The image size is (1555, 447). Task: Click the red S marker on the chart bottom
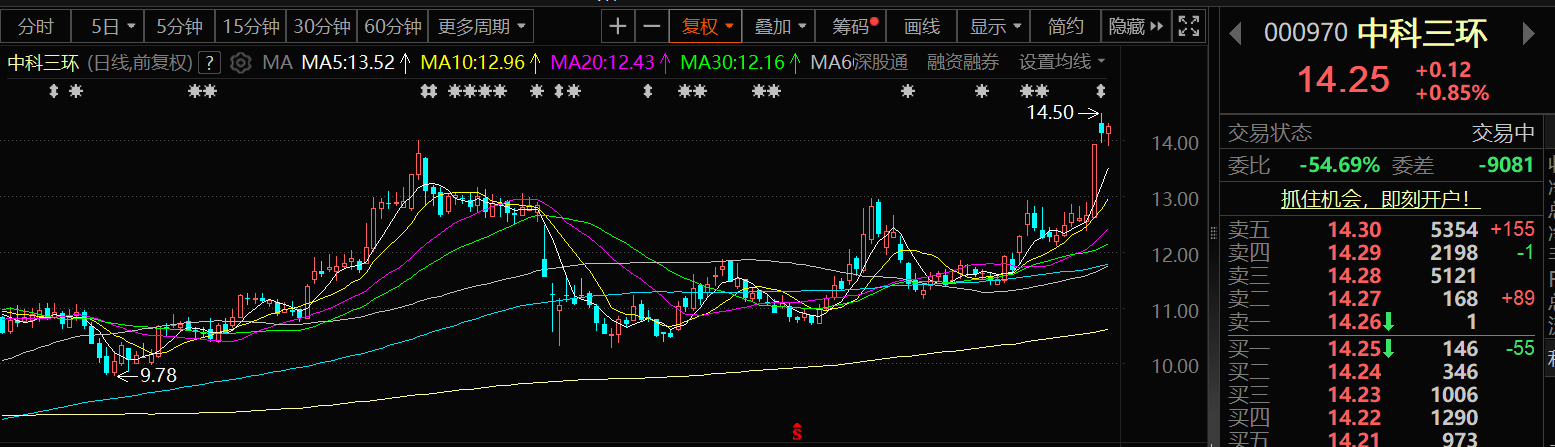point(797,432)
